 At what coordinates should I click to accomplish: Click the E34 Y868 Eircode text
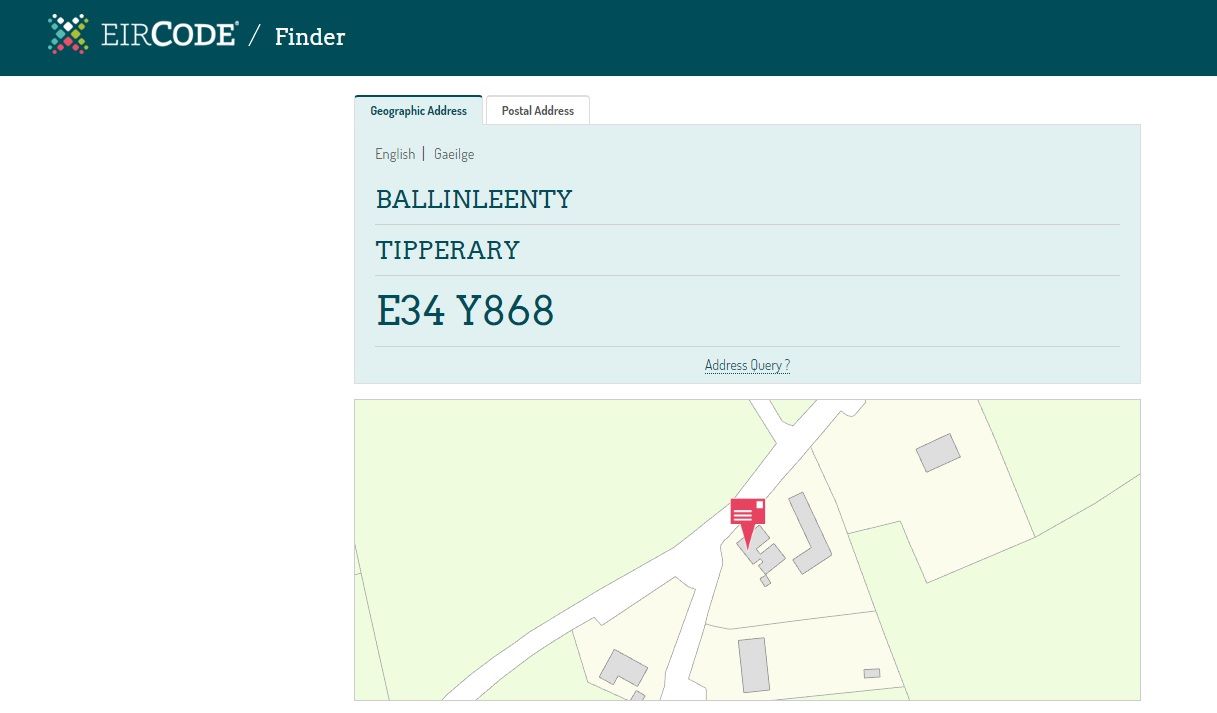tap(465, 312)
